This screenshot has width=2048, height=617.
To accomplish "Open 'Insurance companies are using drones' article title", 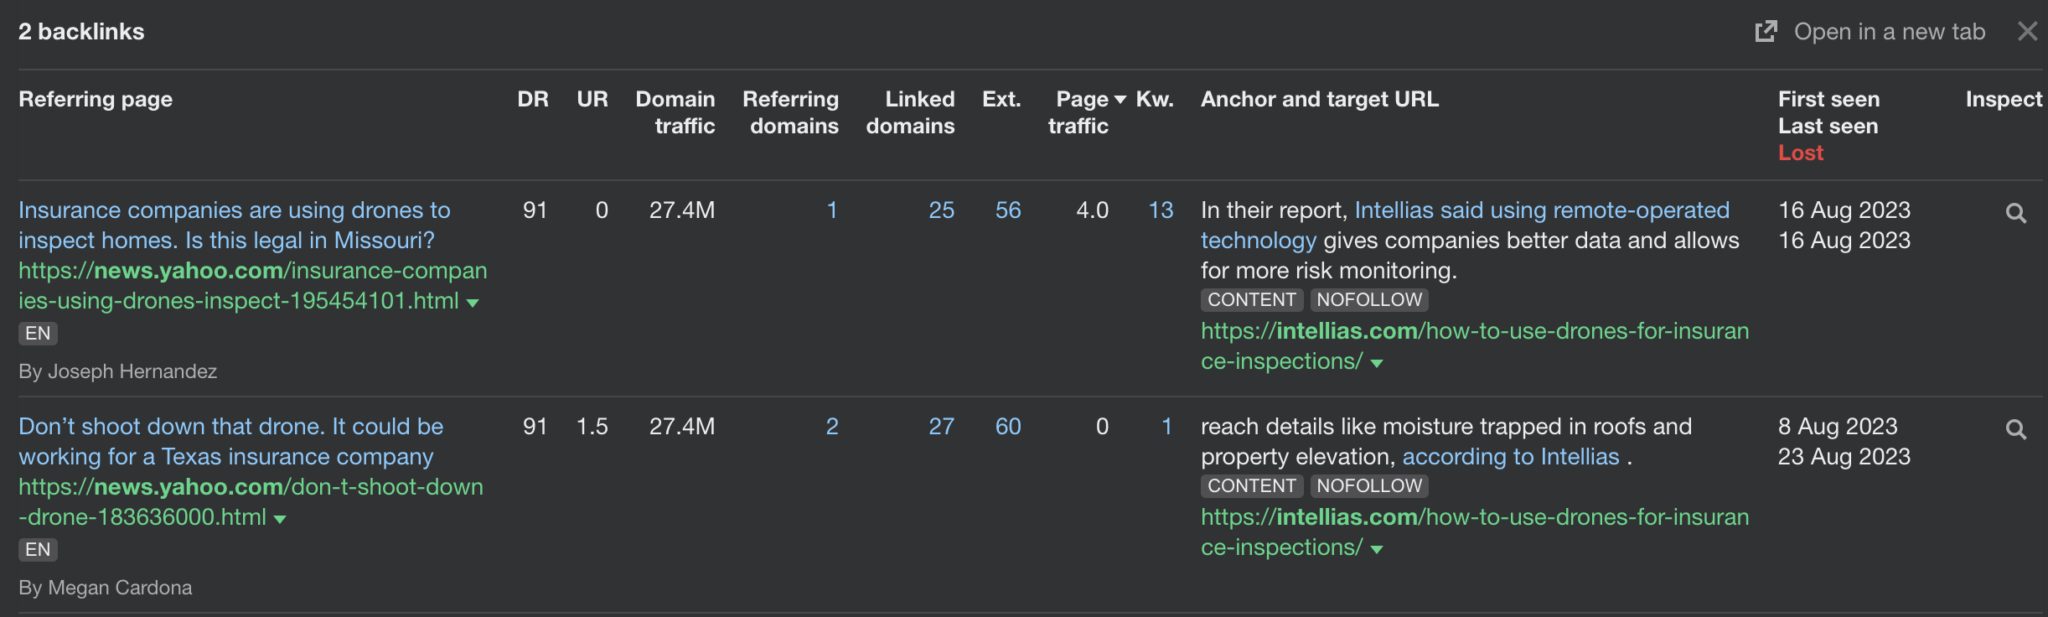I will 234,225.
